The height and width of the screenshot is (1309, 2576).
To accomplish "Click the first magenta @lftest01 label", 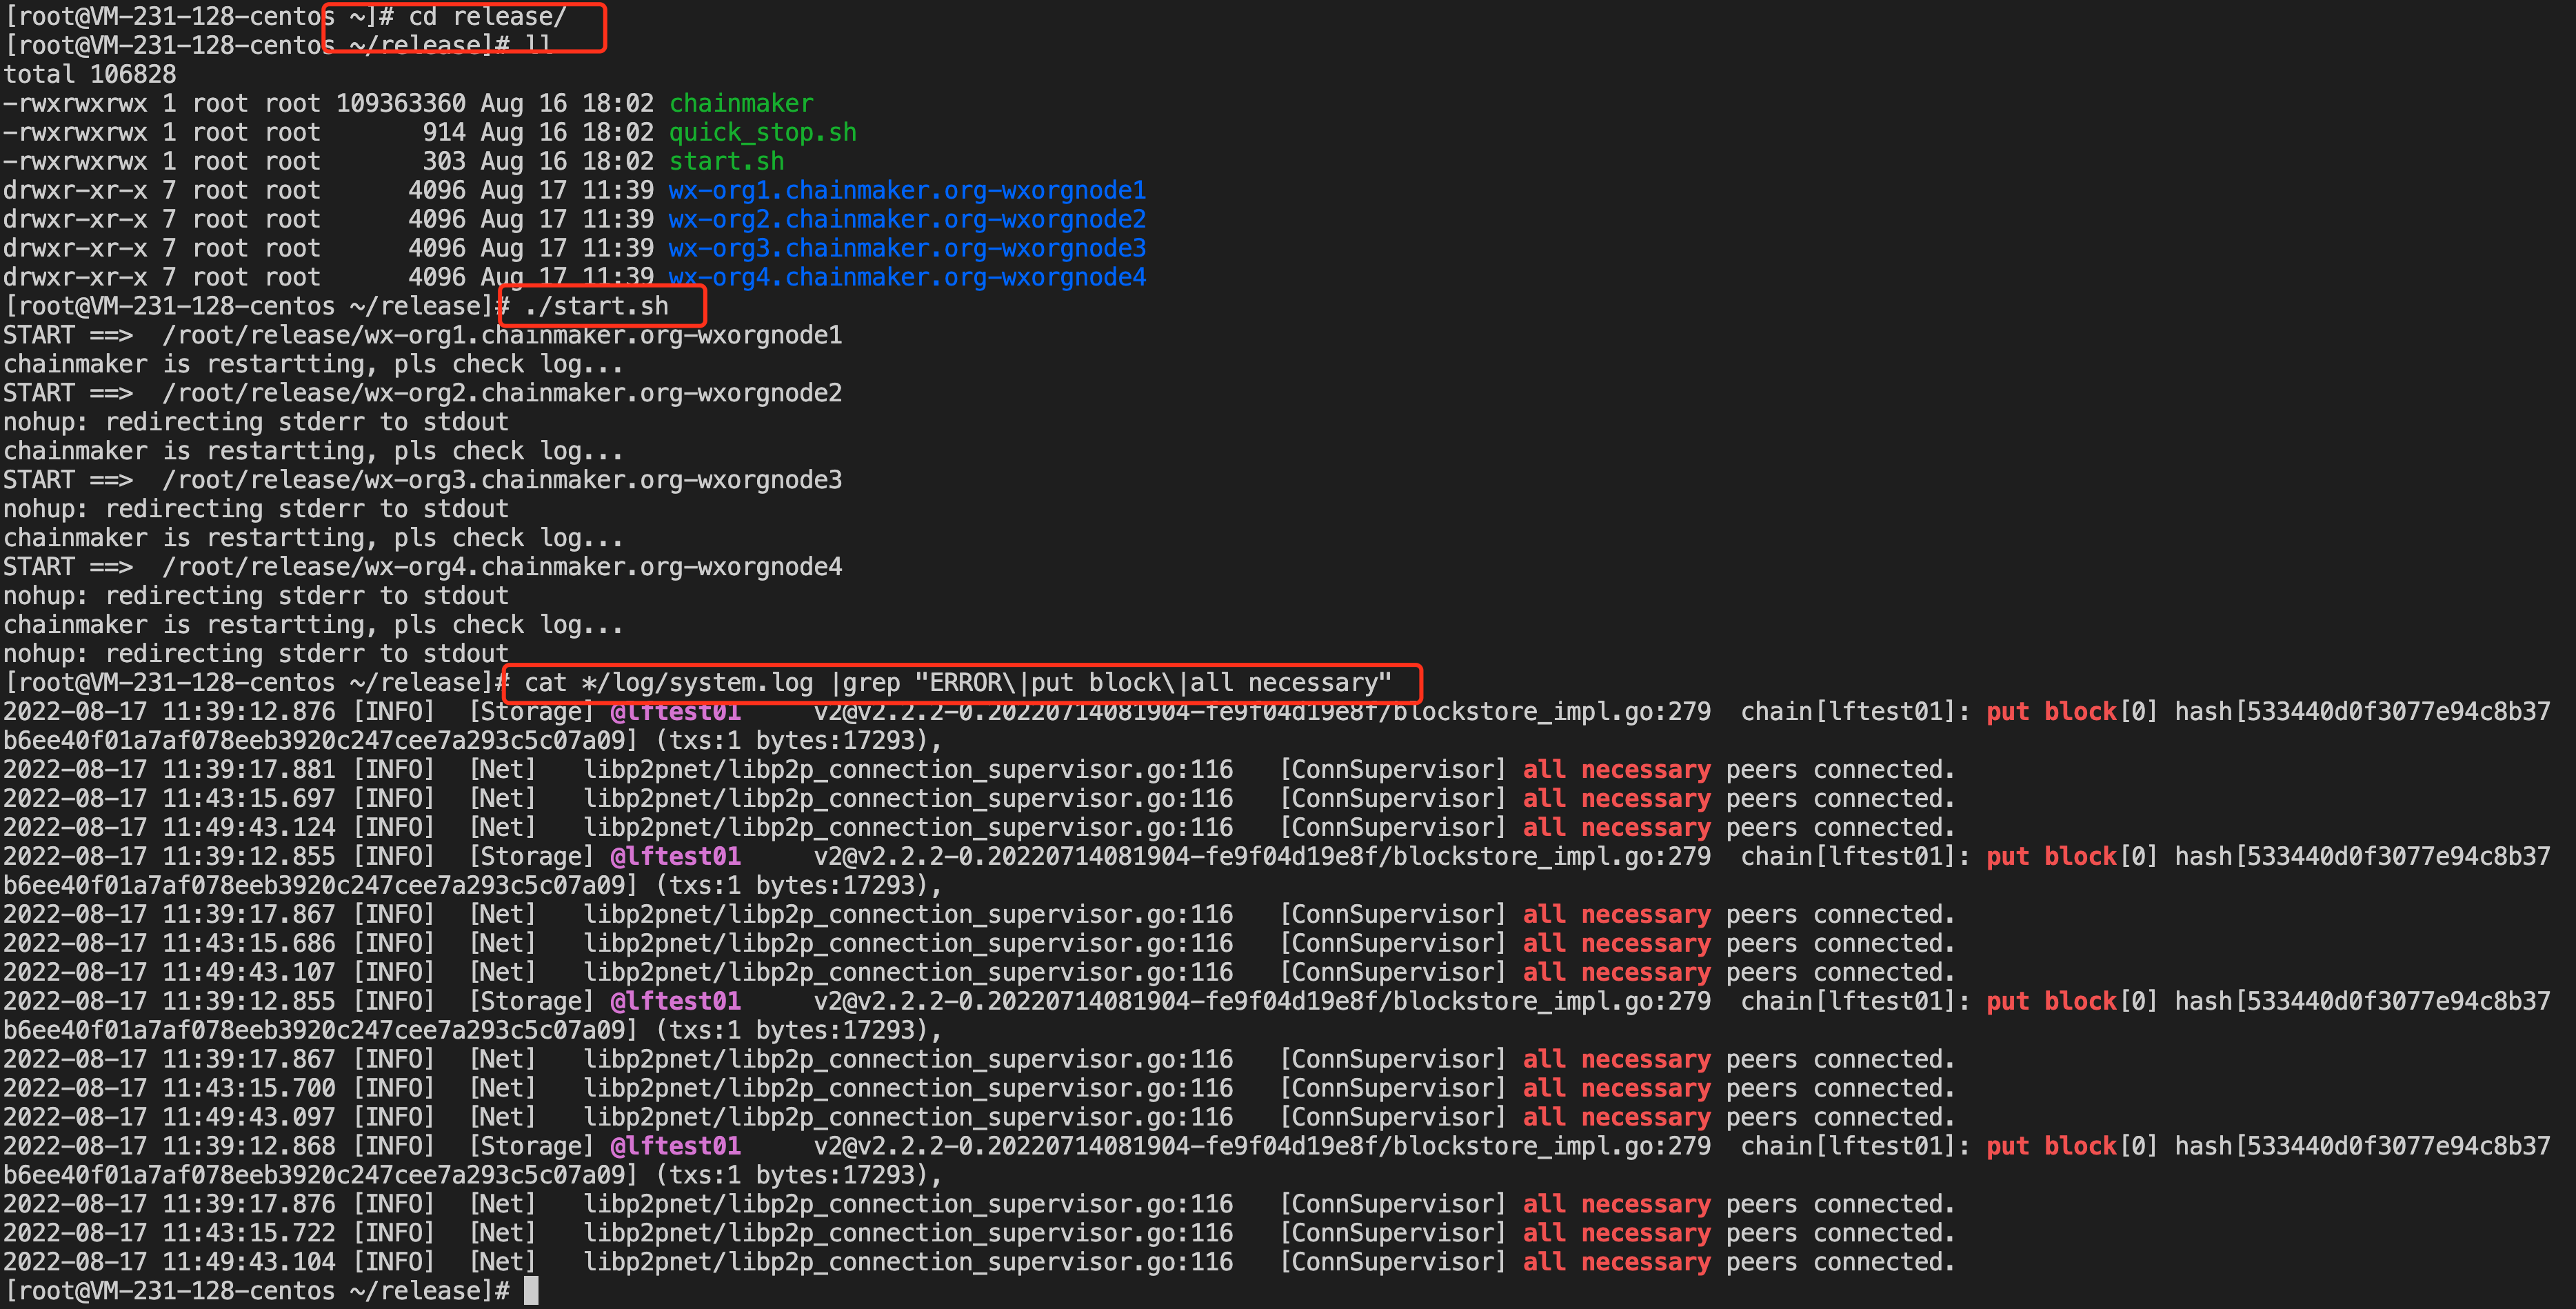I will point(675,712).
